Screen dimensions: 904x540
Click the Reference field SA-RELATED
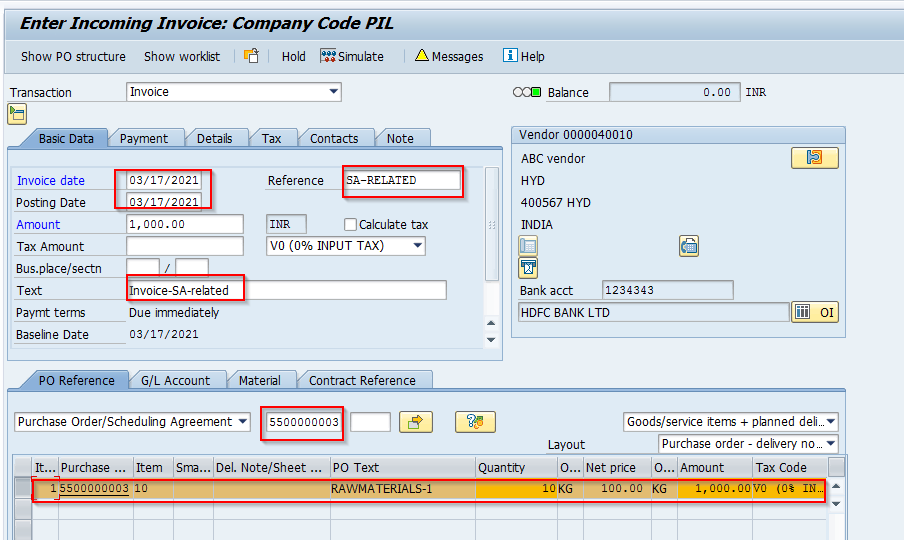point(402,180)
